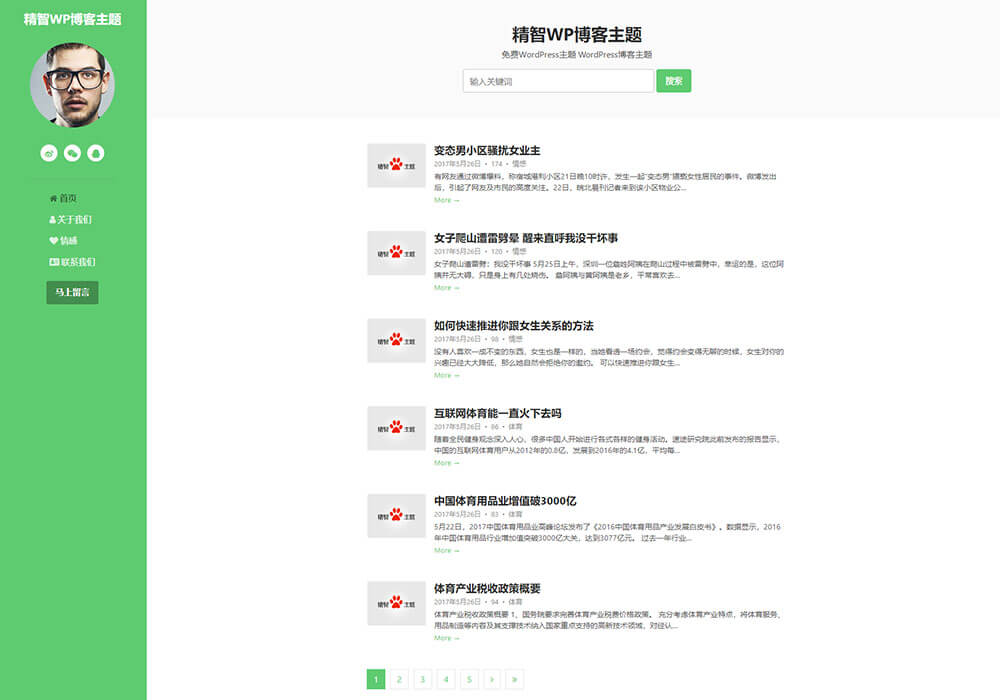This screenshot has width=1000, height=700.
Task: Click the next-page arrow in pagination
Action: (492, 679)
